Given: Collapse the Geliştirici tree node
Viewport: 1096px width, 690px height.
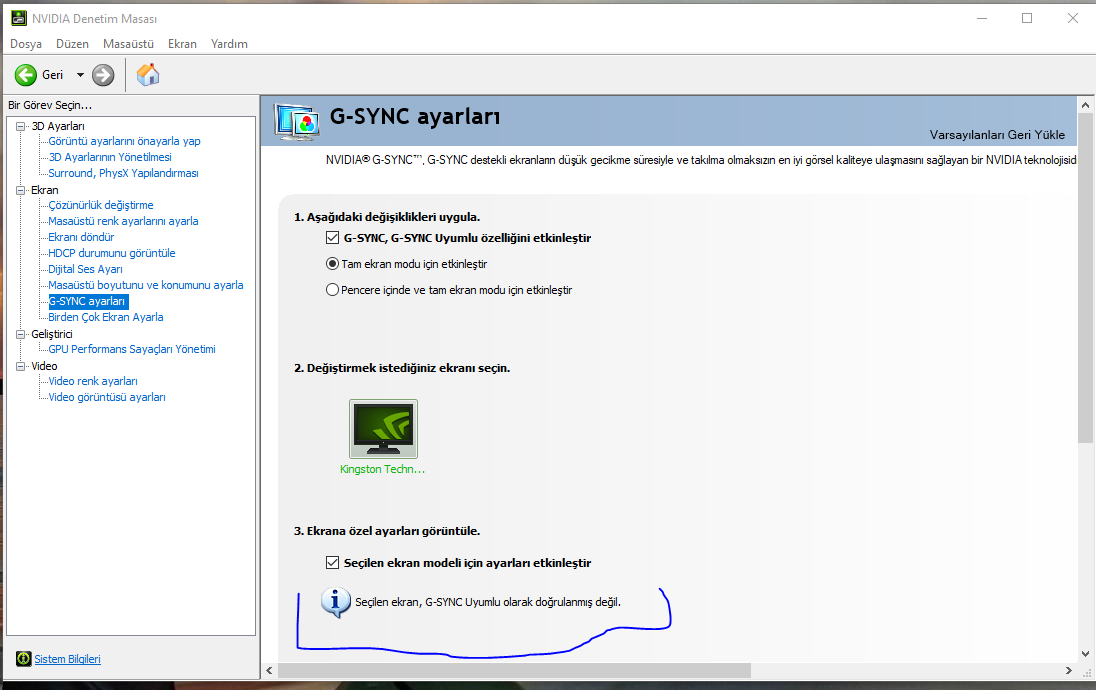Looking at the screenshot, I should (x=20, y=334).
